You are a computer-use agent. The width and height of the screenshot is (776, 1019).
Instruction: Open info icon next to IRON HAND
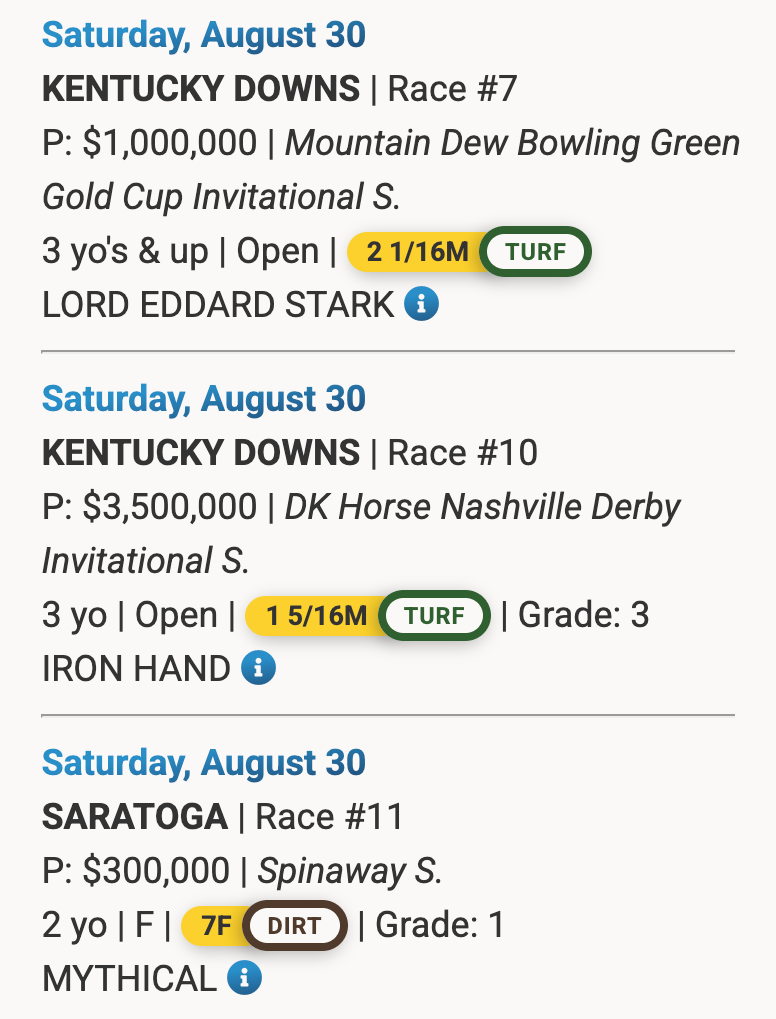click(258, 667)
